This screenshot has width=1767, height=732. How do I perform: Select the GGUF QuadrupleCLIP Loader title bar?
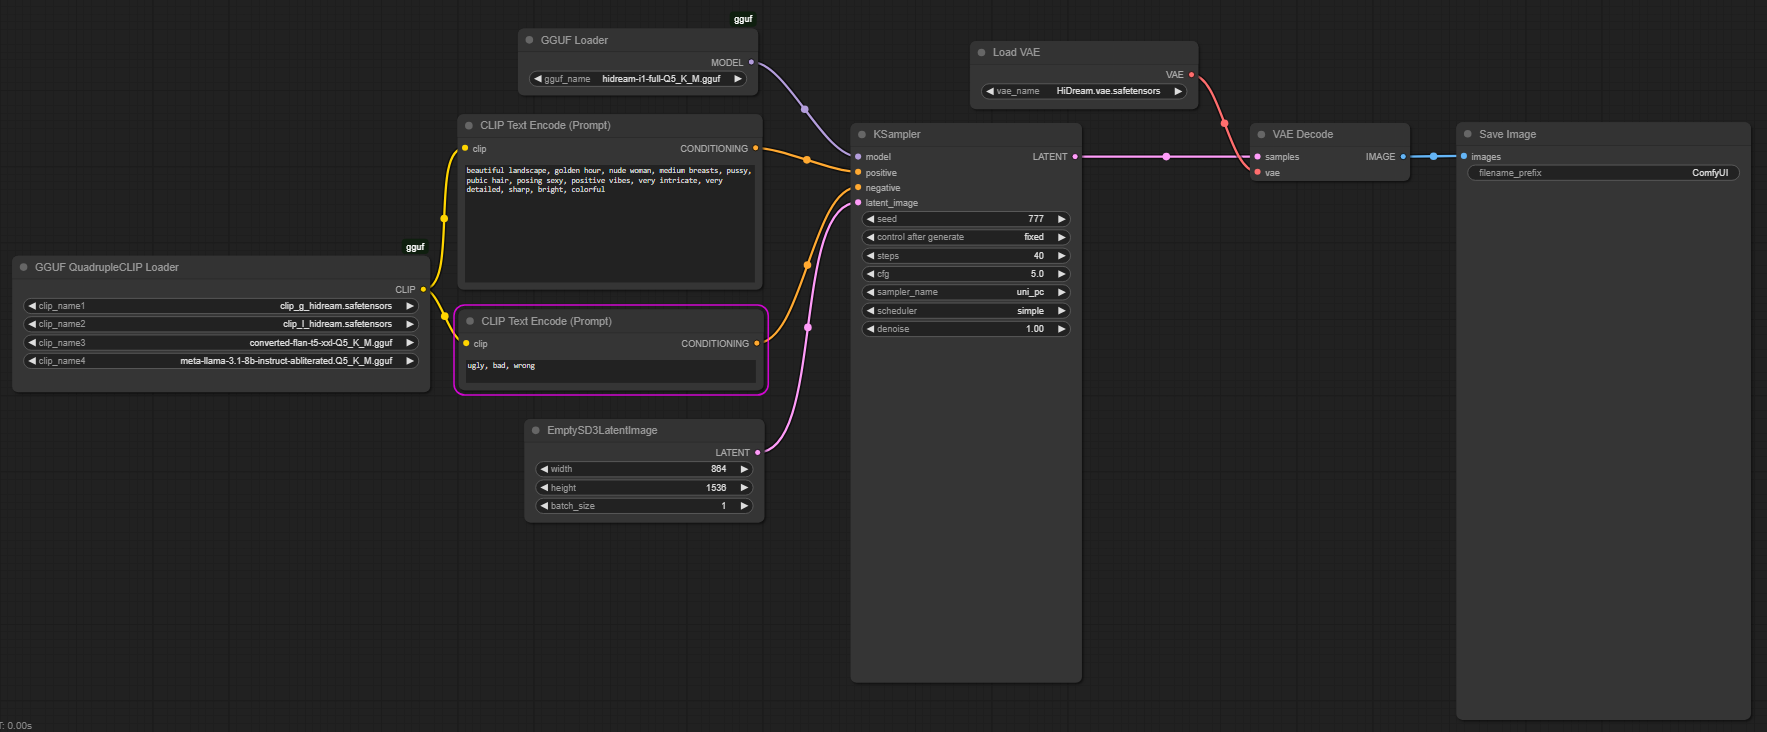click(220, 267)
